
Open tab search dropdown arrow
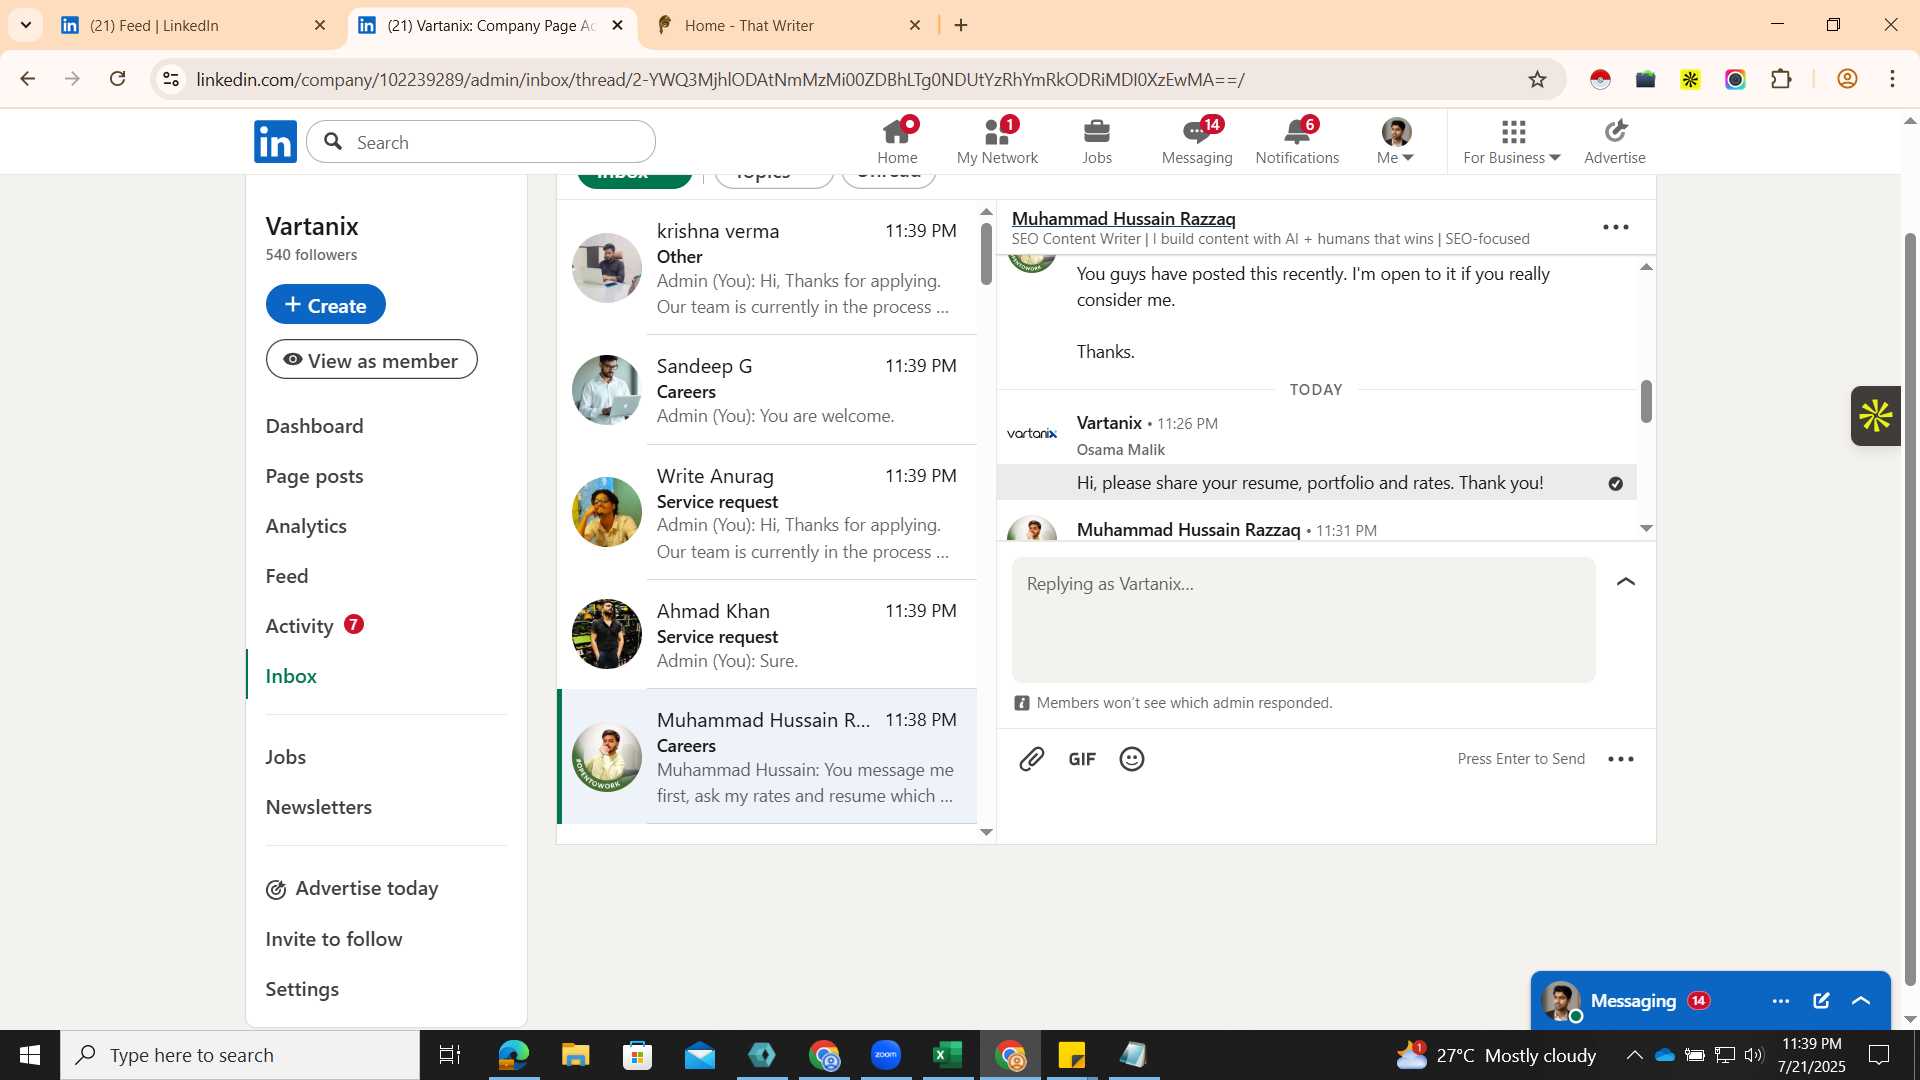(25, 25)
